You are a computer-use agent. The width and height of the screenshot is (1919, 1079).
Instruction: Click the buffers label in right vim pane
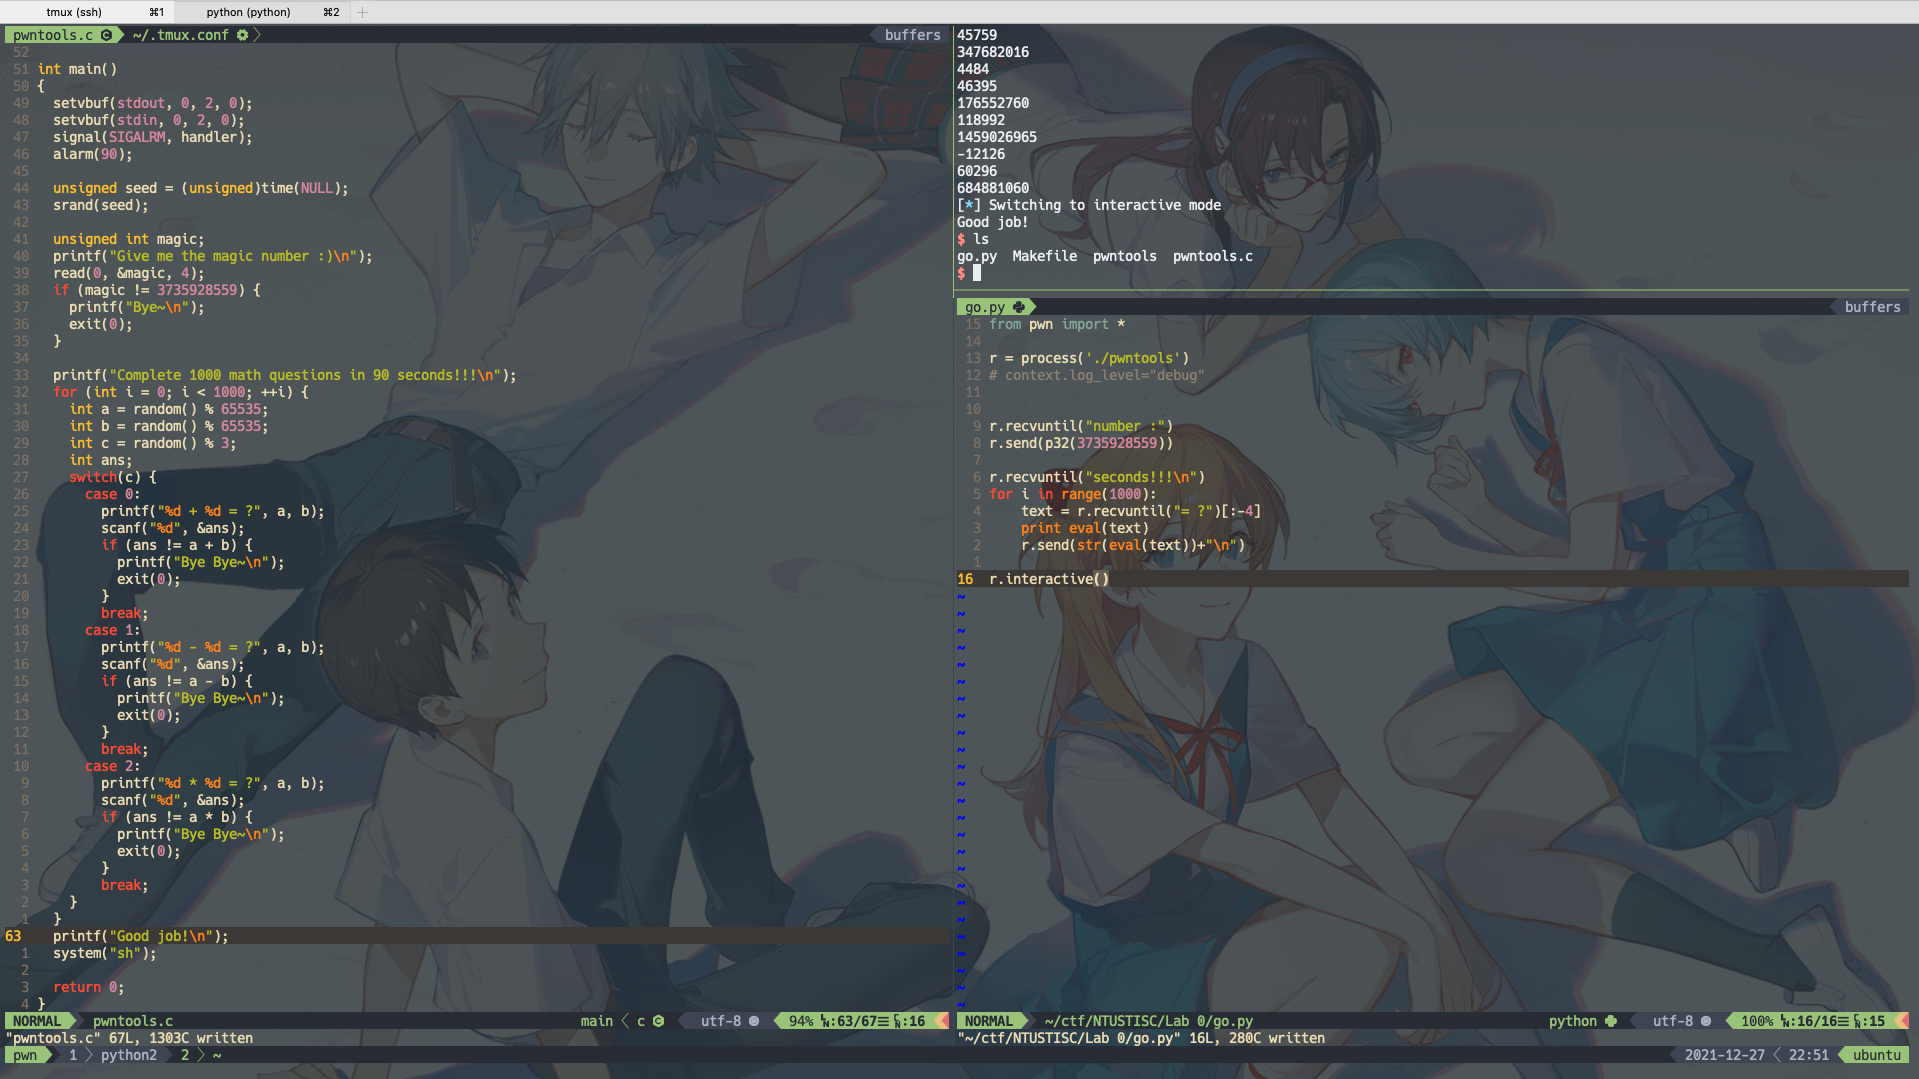coord(1872,307)
